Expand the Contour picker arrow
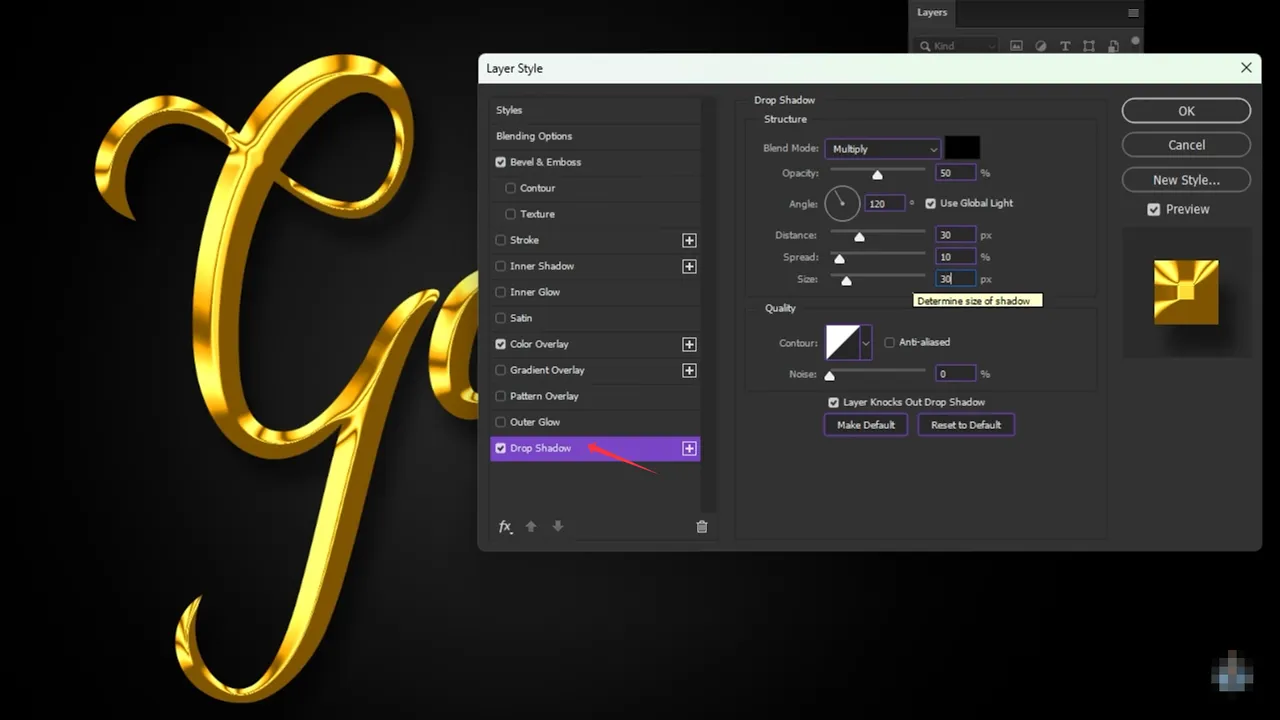This screenshot has height=720, width=1280. click(x=866, y=342)
